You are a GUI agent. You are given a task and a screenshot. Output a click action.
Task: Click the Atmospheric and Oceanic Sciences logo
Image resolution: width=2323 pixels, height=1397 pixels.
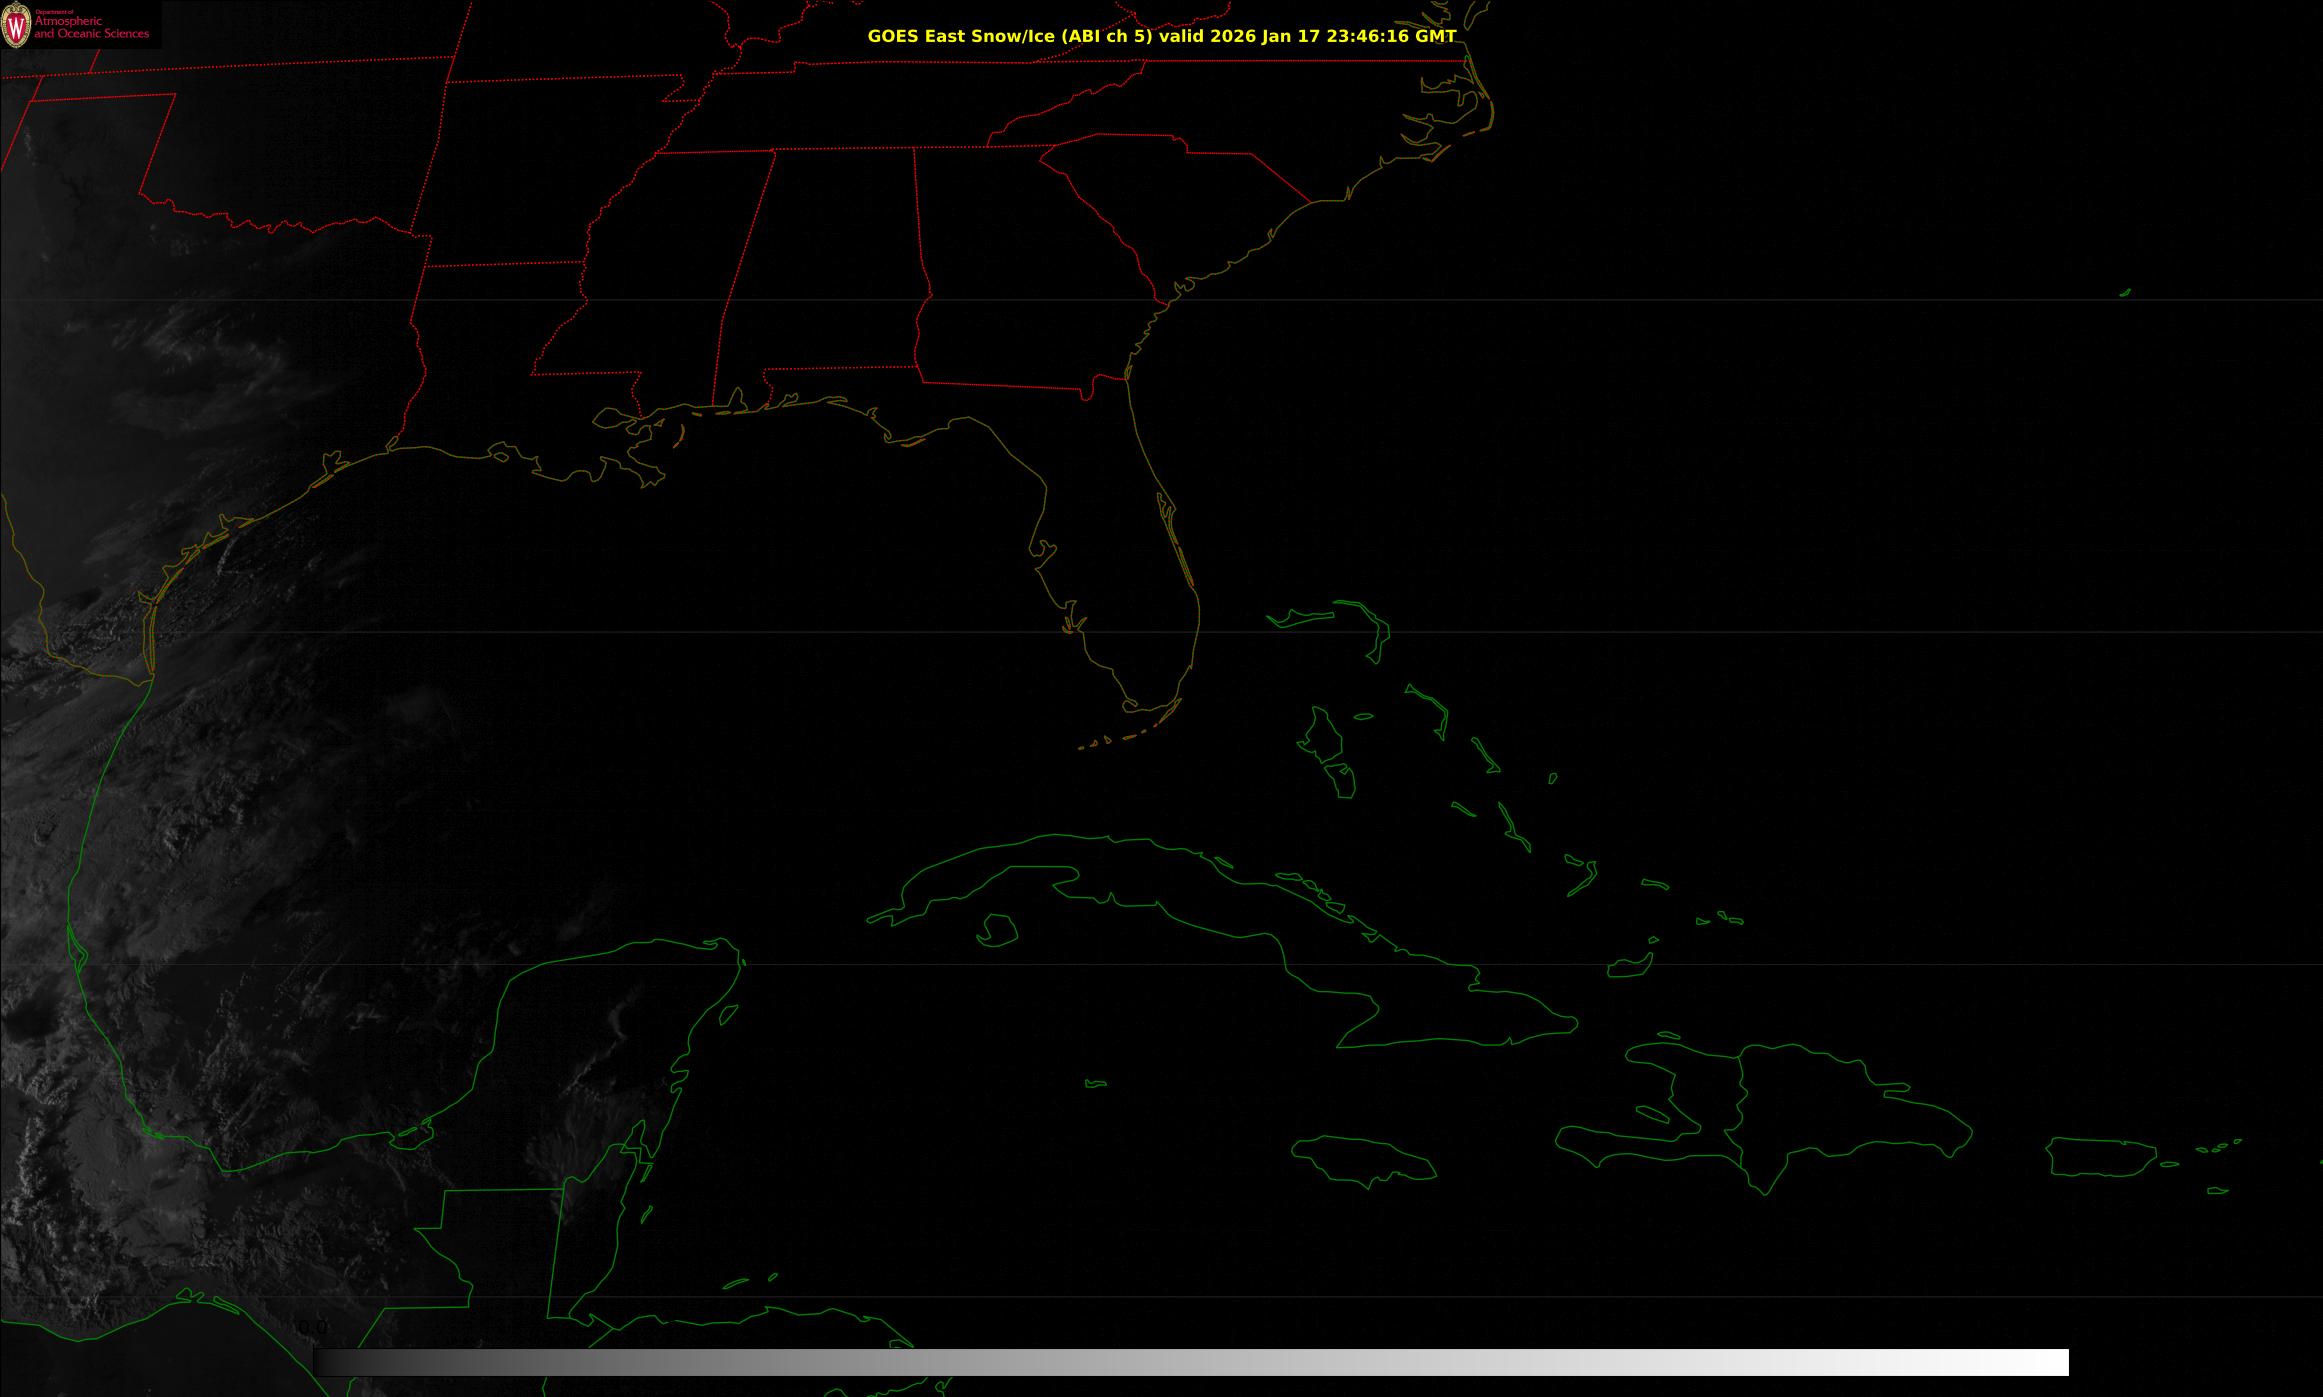coord(91,27)
